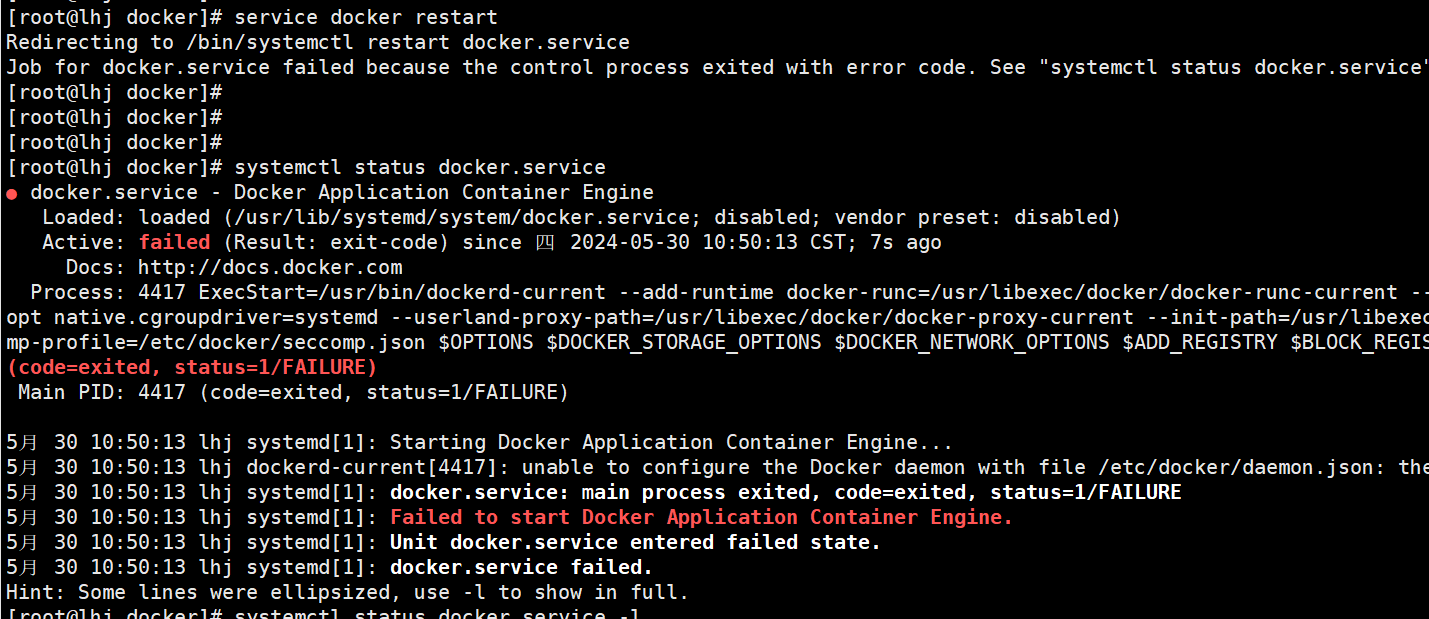Click the red 'failed' Active status word

174,242
